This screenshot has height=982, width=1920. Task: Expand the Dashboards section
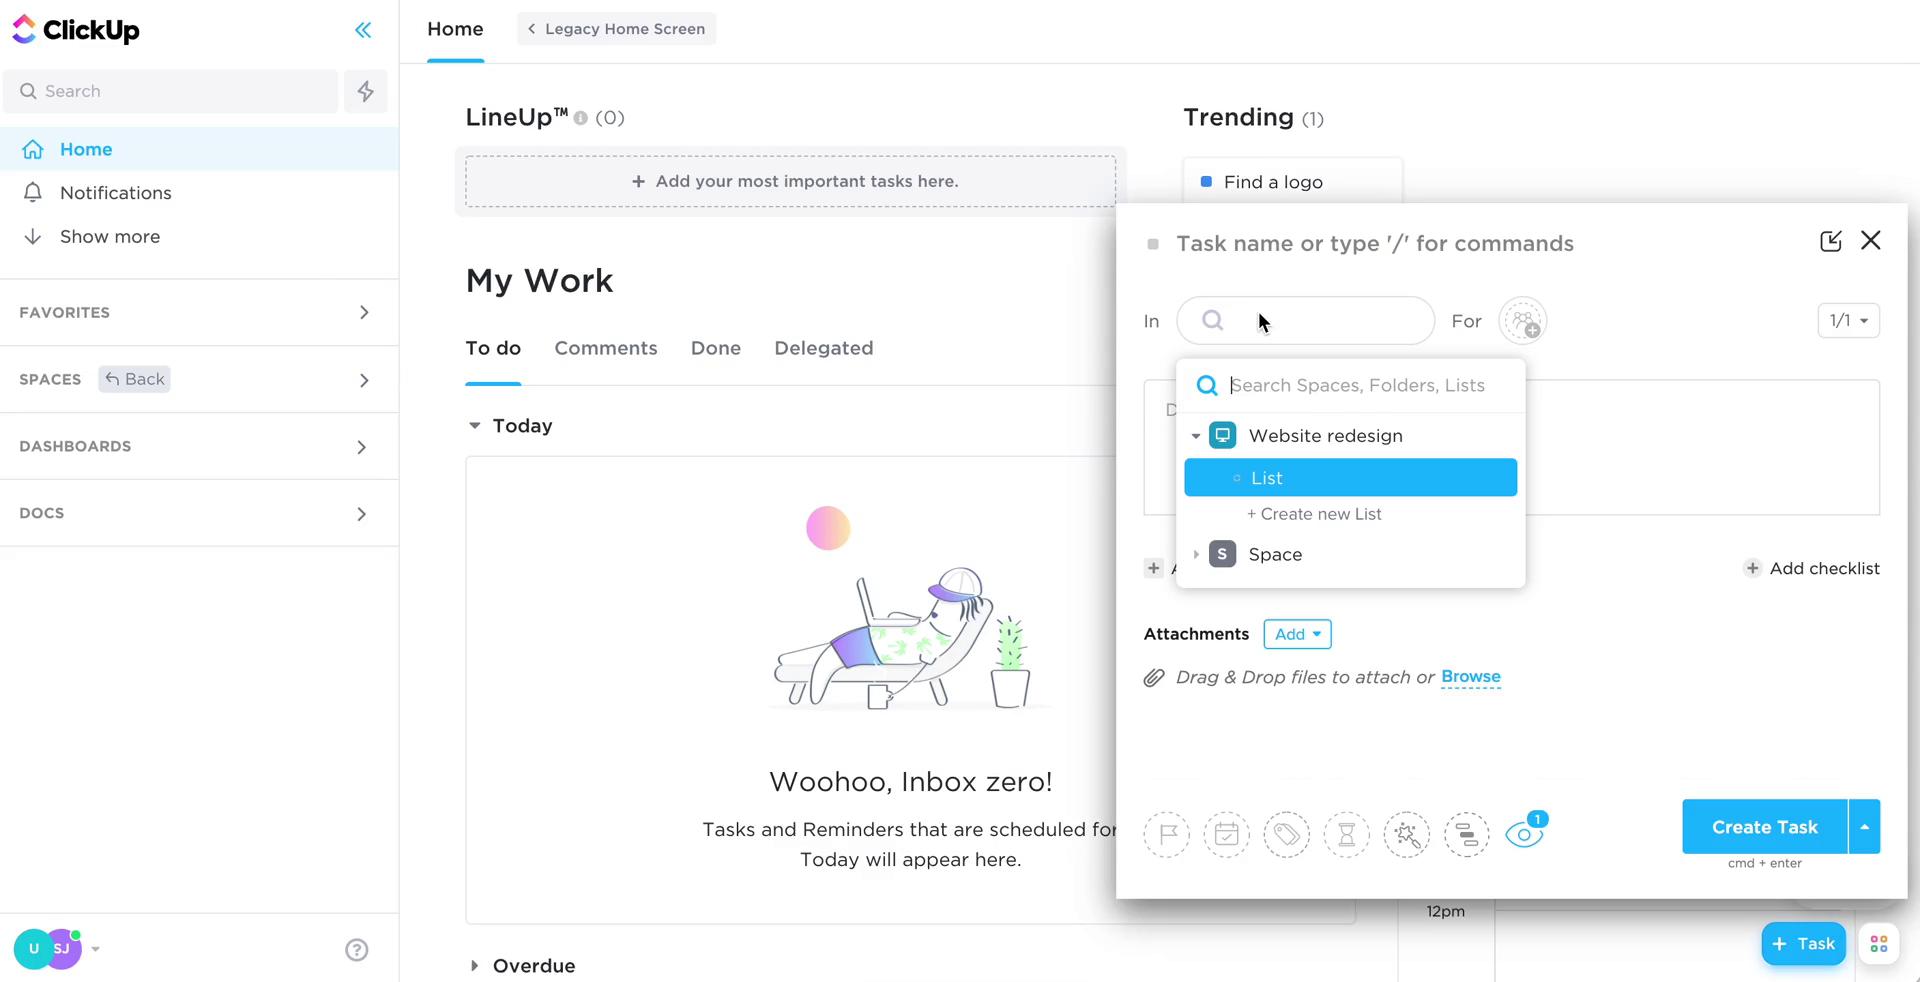click(x=362, y=447)
